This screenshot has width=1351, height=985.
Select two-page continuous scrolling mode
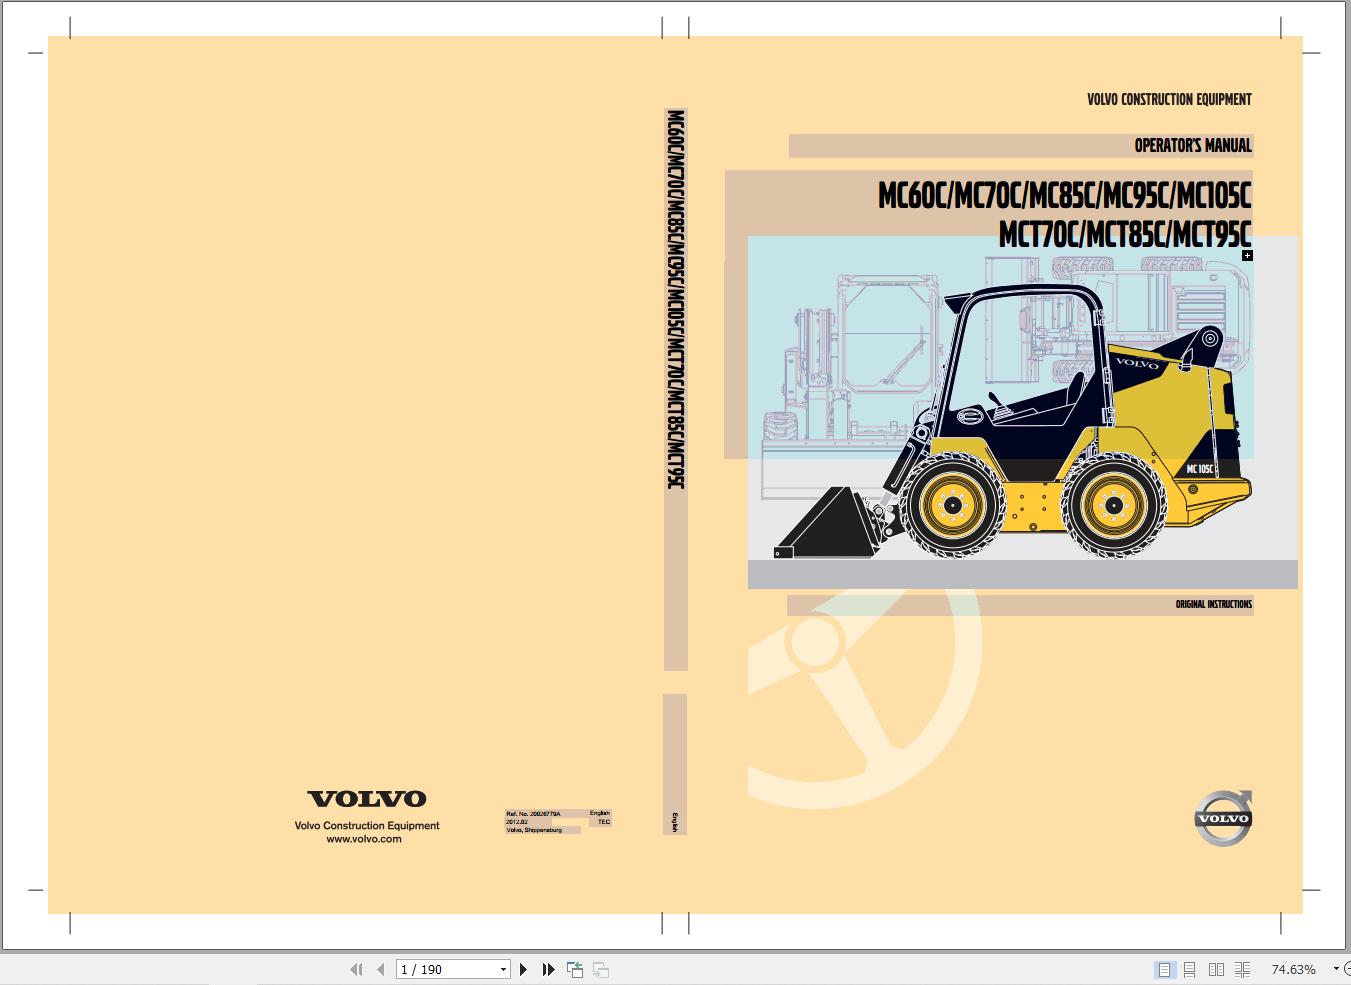point(1242,969)
